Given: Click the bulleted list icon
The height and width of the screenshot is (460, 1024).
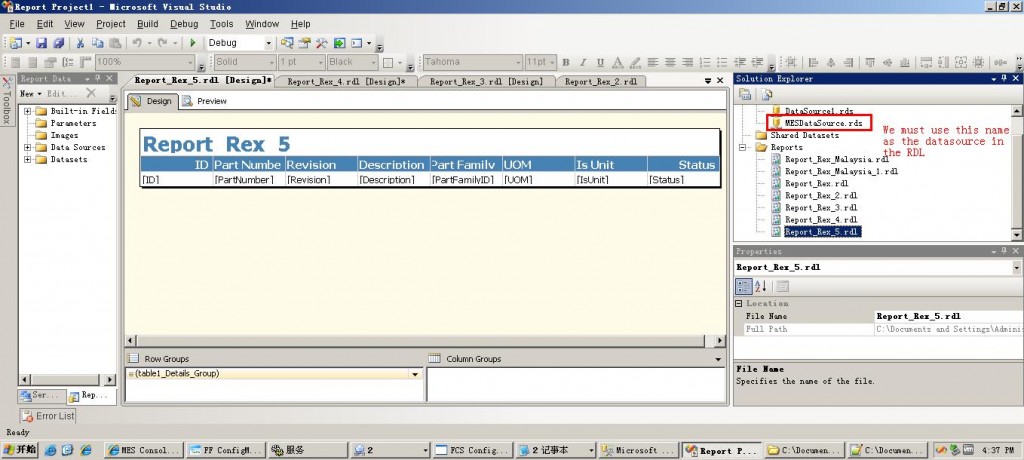Looking at the screenshot, I should tap(722, 63).
